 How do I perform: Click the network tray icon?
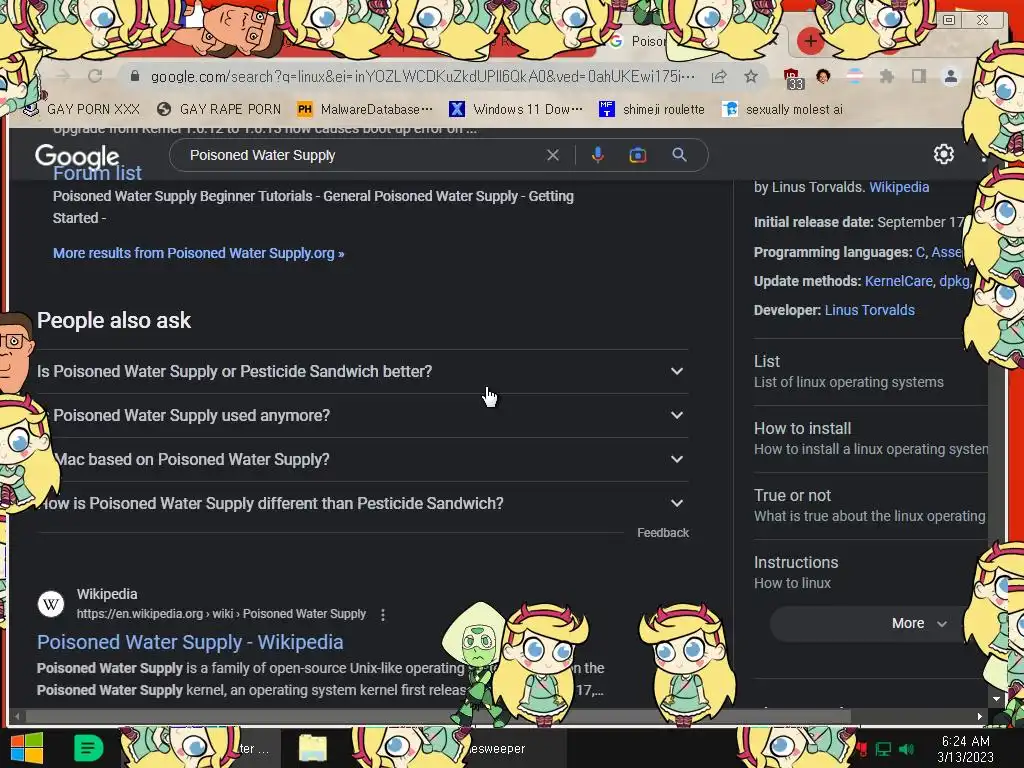click(x=884, y=749)
